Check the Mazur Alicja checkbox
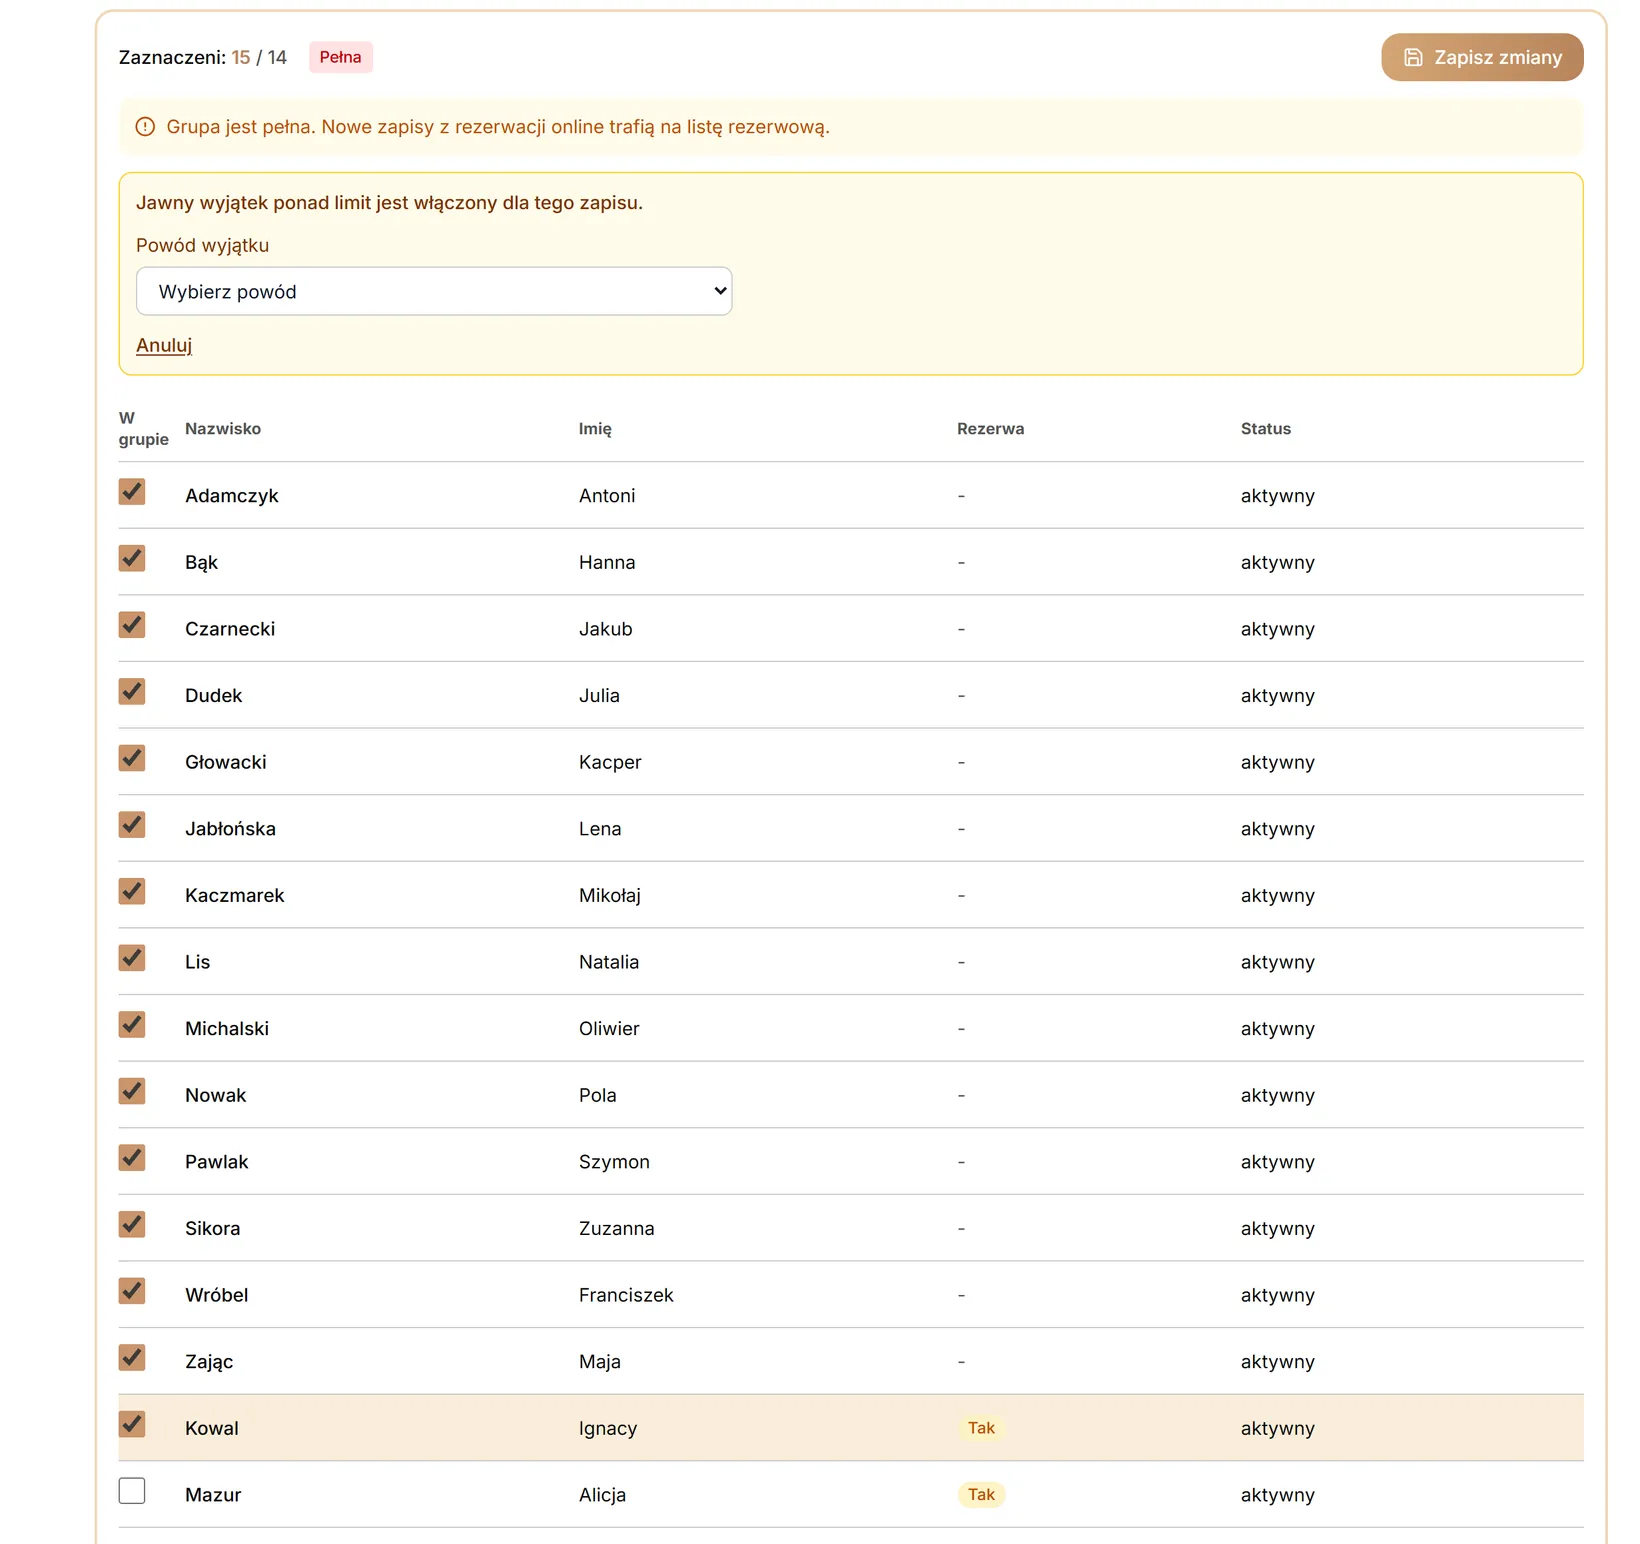Image resolution: width=1640 pixels, height=1544 pixels. pos(132,1491)
